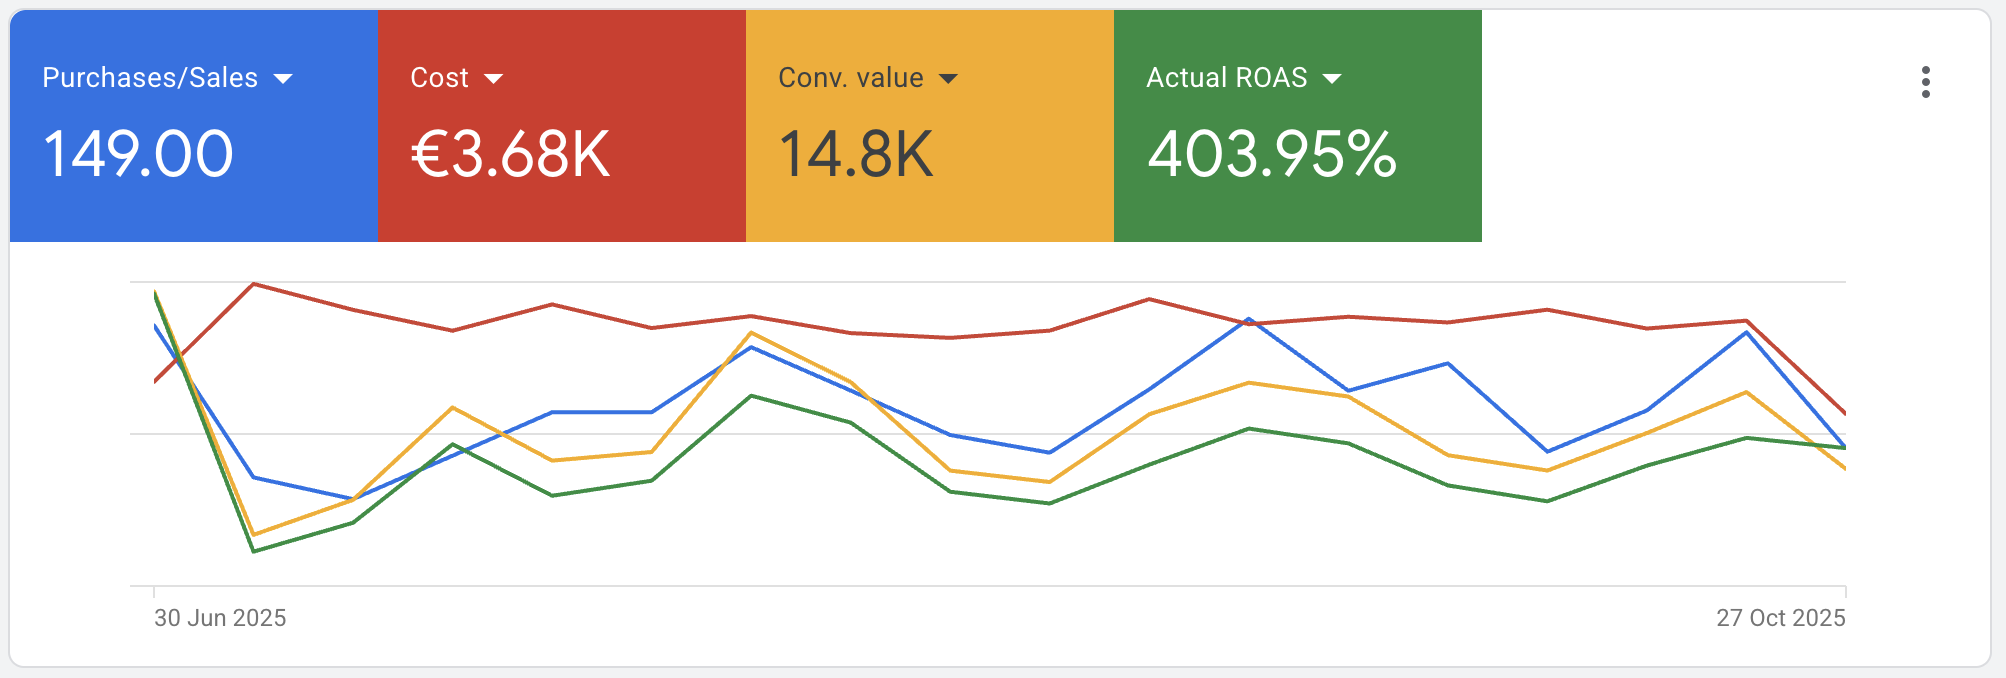Click the blue line's highest peak touching red line
Screen dimensions: 2006x678
(x=1248, y=320)
